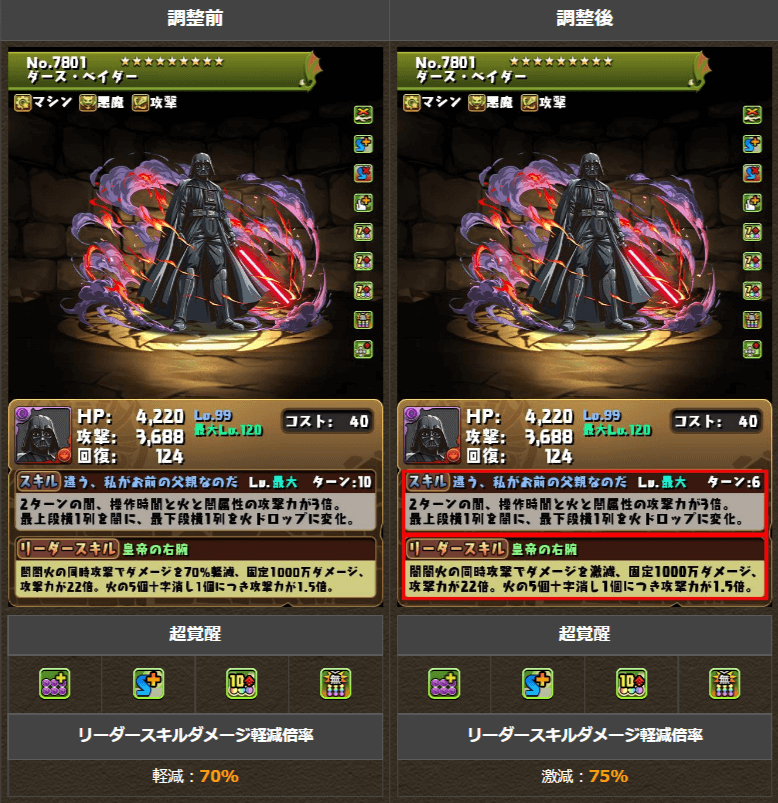Click the 10-combo super awakening icon under 調整後
Screen dimensions: 778x803
pos(631,684)
